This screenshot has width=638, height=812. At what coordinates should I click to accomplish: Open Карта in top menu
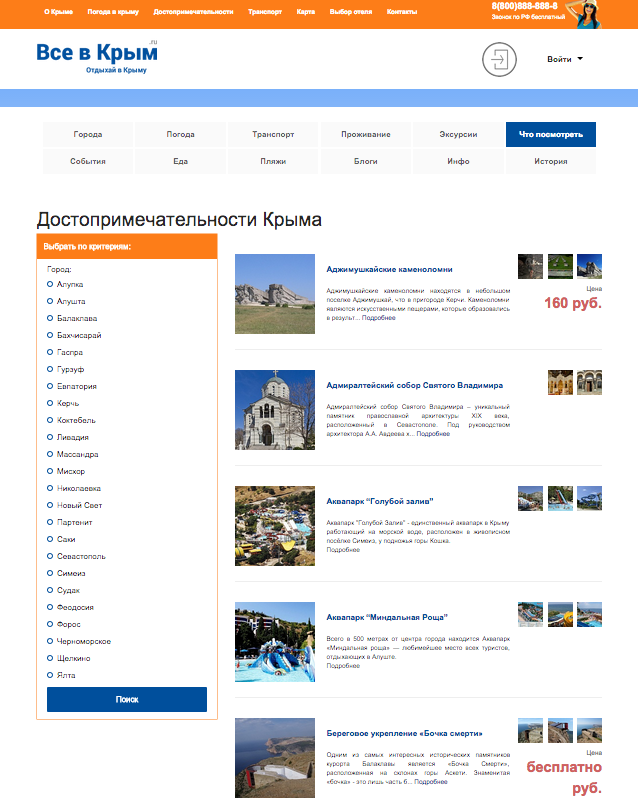click(306, 11)
